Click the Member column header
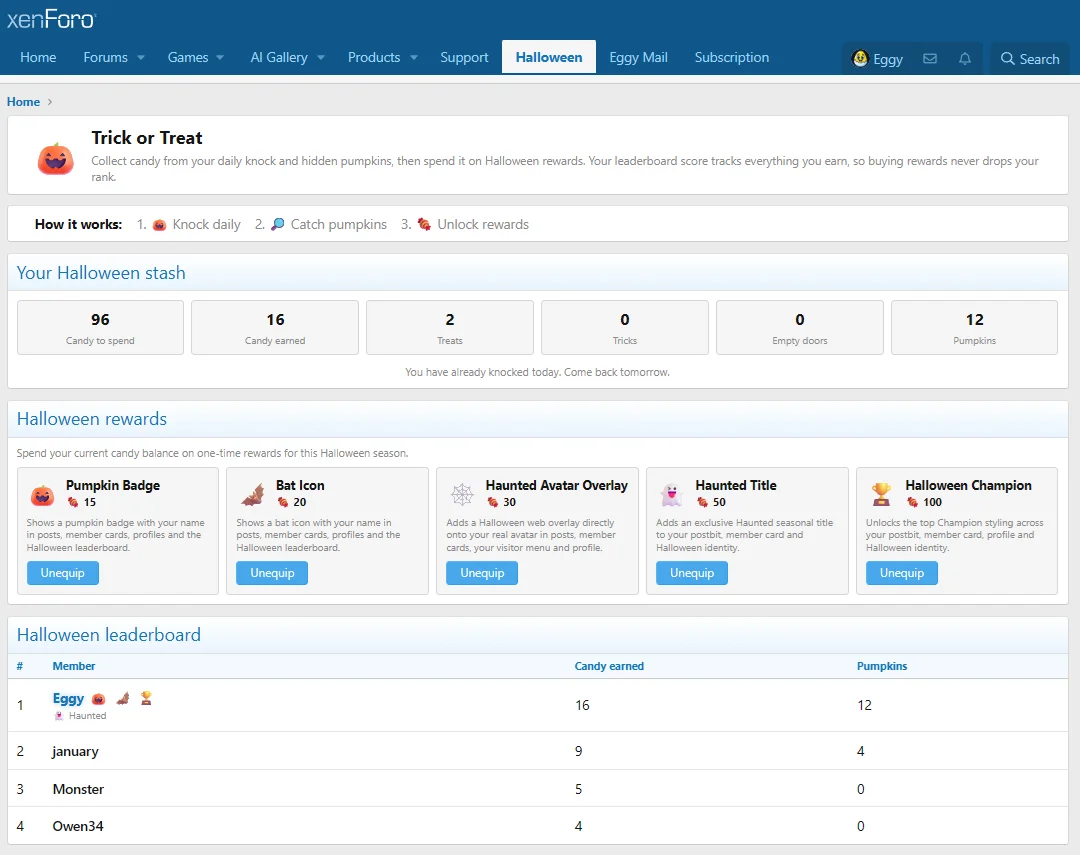Viewport: 1080px width, 855px height. [74, 666]
